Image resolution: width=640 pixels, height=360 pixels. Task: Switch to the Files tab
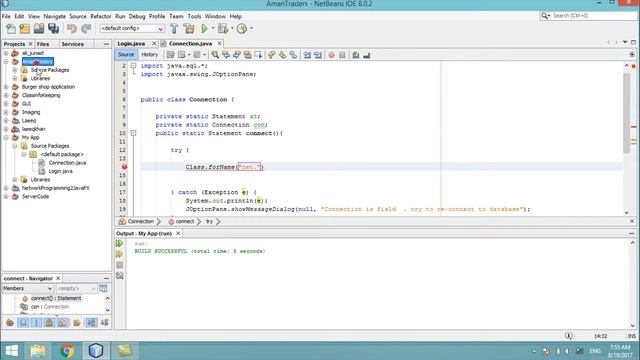(43, 44)
